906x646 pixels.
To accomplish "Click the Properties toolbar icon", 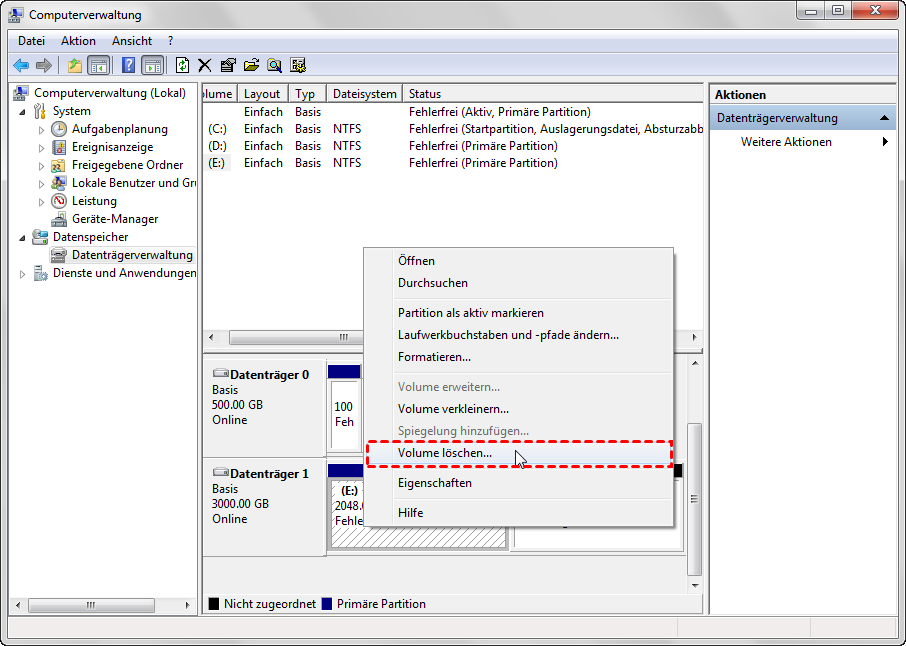I will (x=228, y=65).
